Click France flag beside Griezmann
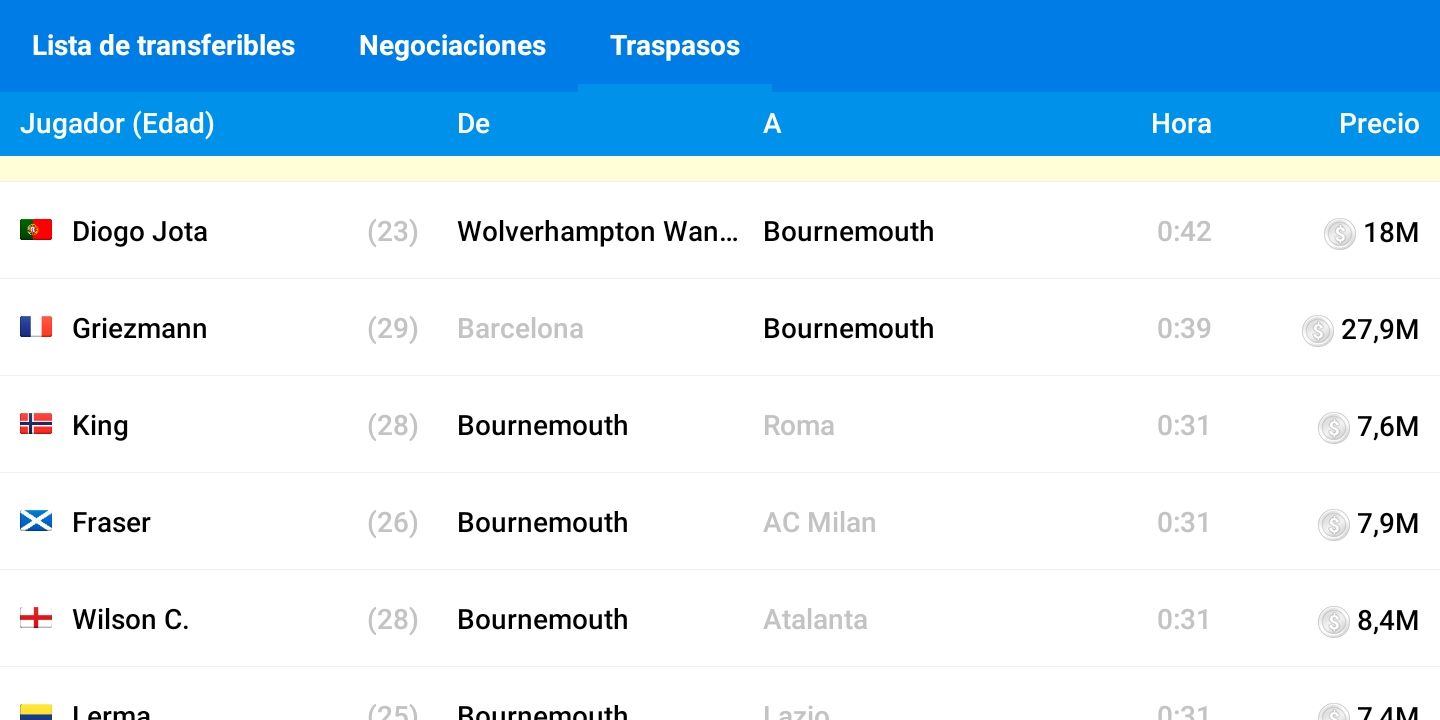This screenshot has width=1440, height=720. [36, 327]
